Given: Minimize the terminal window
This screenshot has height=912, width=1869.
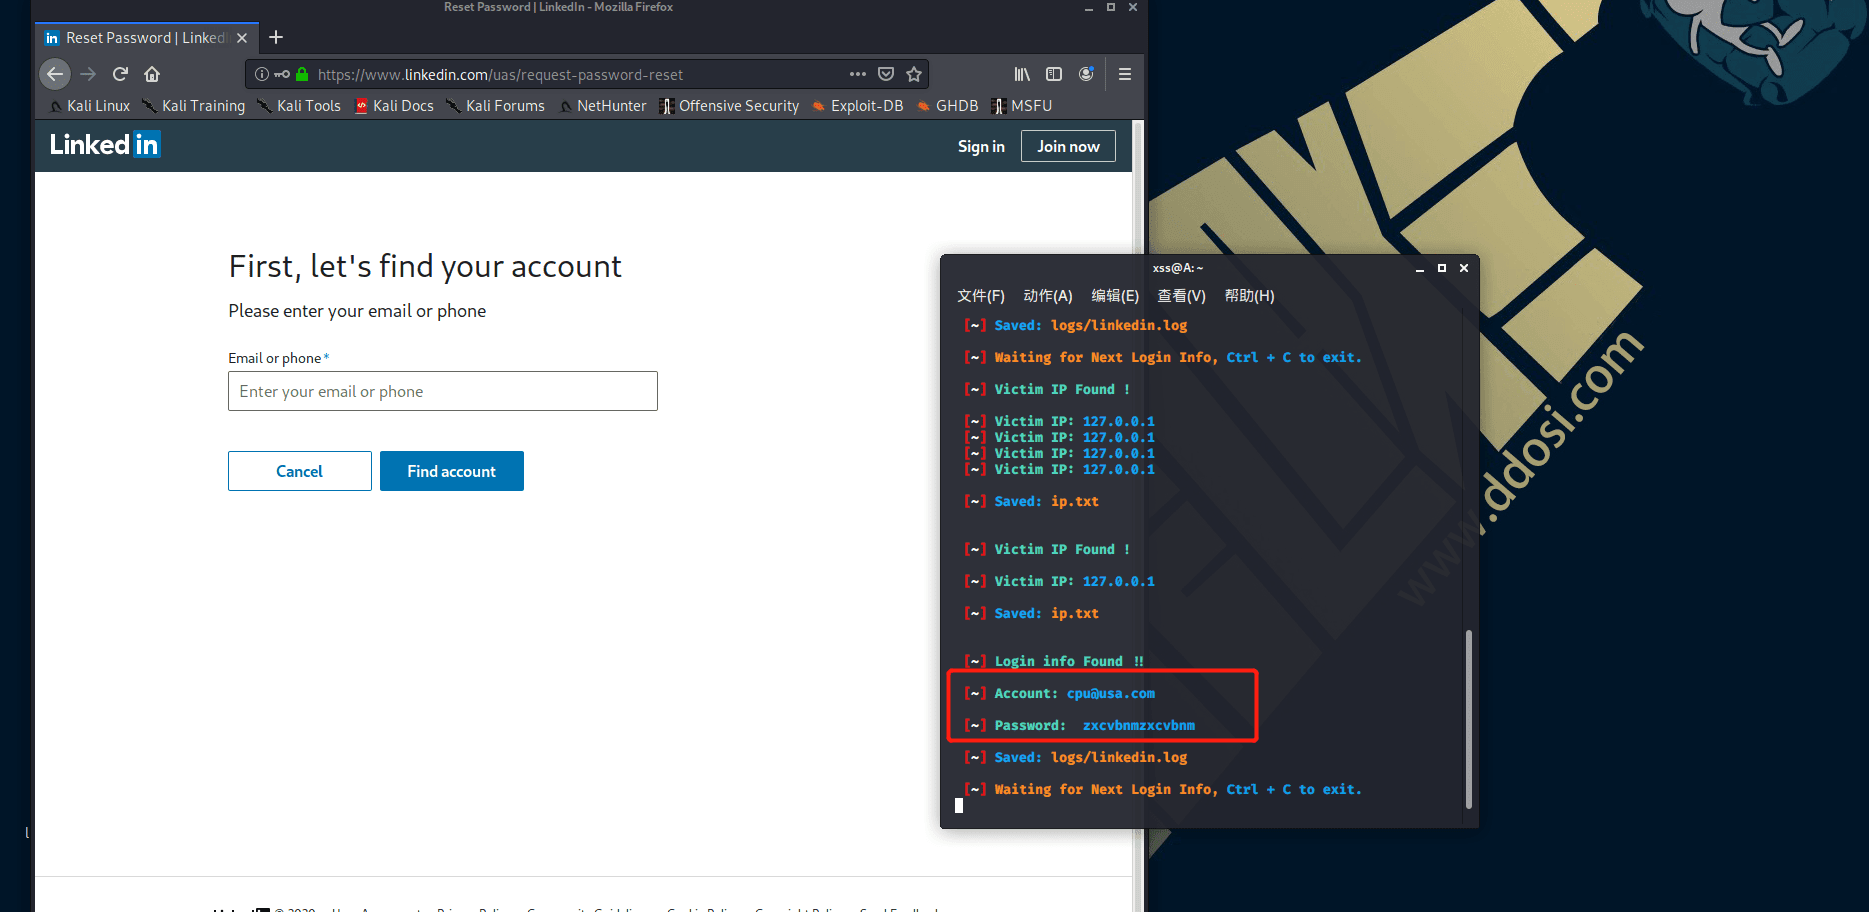Looking at the screenshot, I should [x=1420, y=268].
